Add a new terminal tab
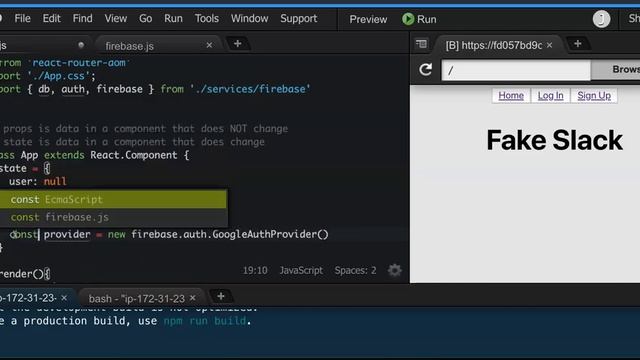Image resolution: width=640 pixels, height=360 pixels. coord(221,296)
